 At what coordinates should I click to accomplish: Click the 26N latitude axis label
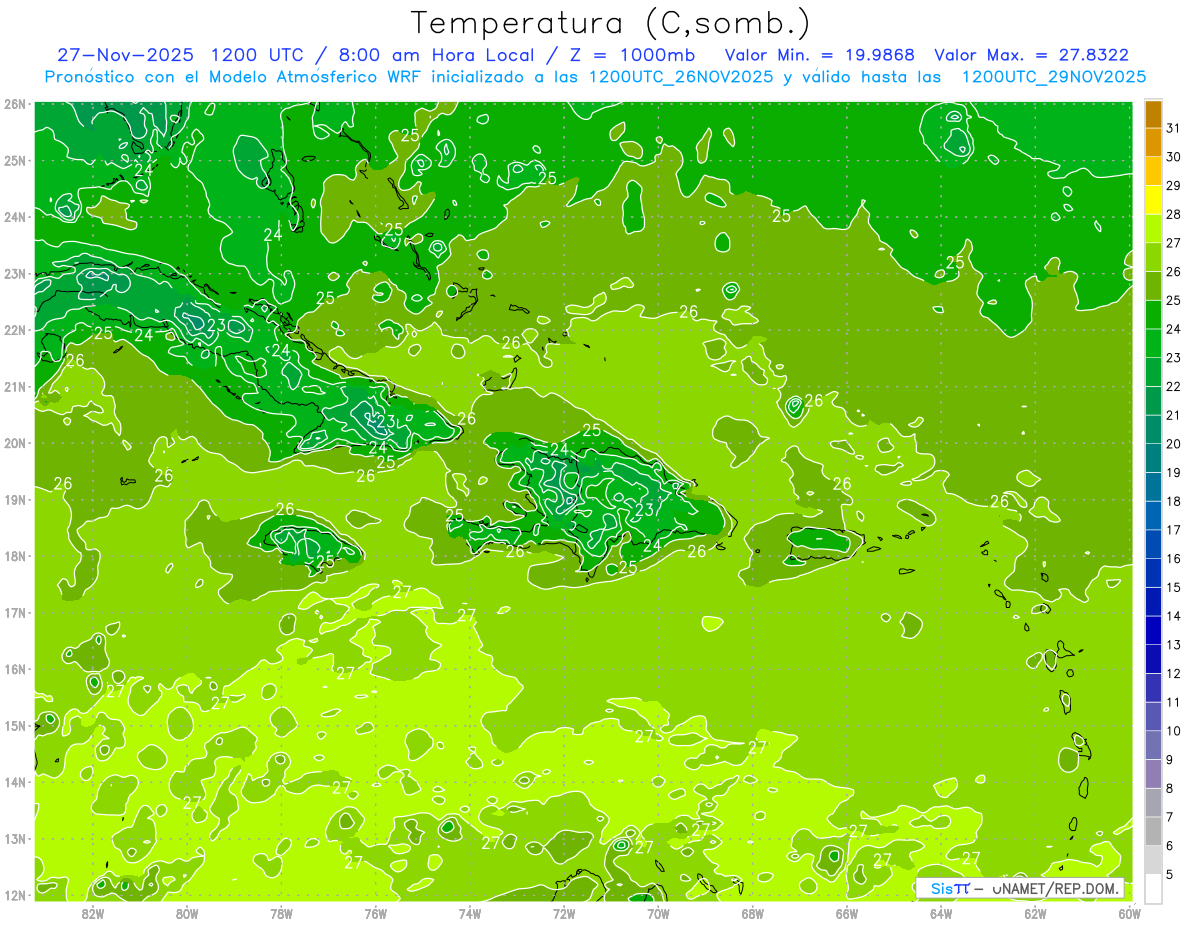[15, 104]
